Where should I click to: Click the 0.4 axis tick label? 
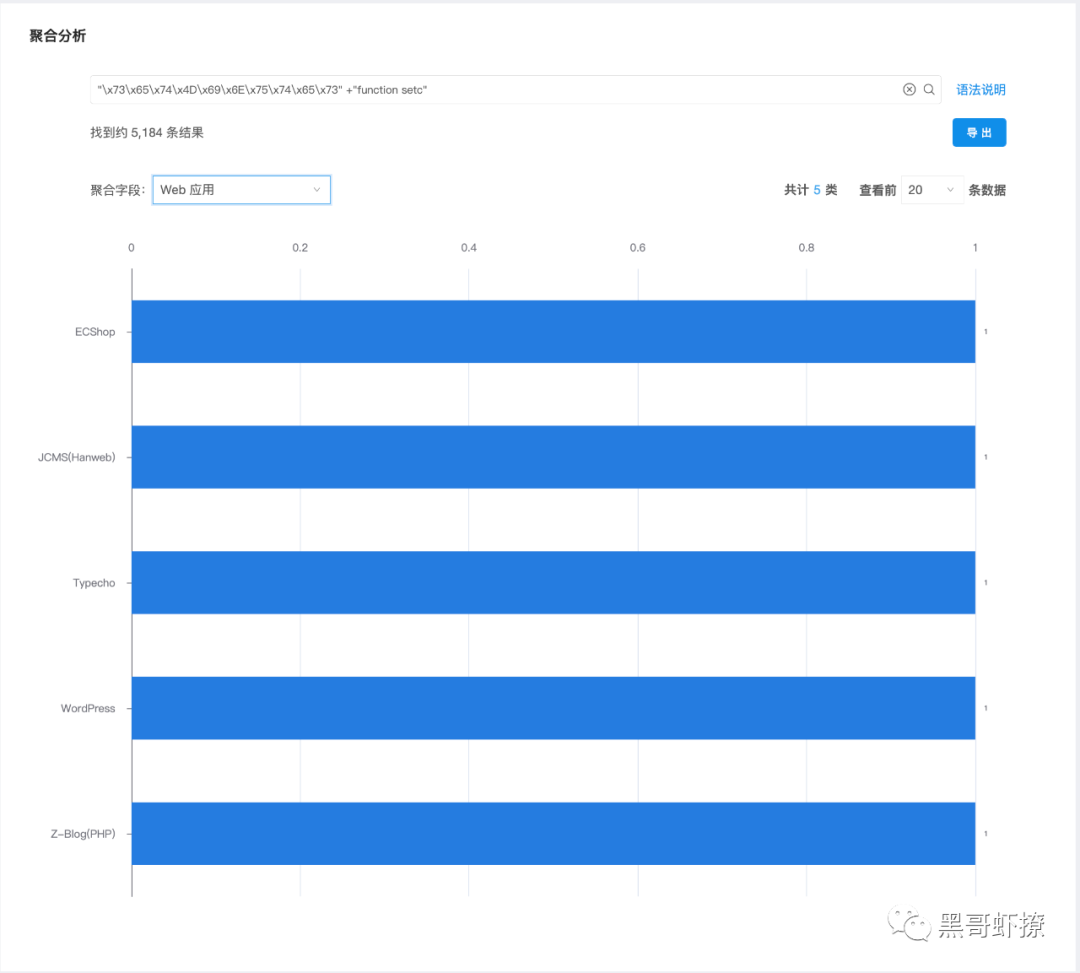[468, 247]
